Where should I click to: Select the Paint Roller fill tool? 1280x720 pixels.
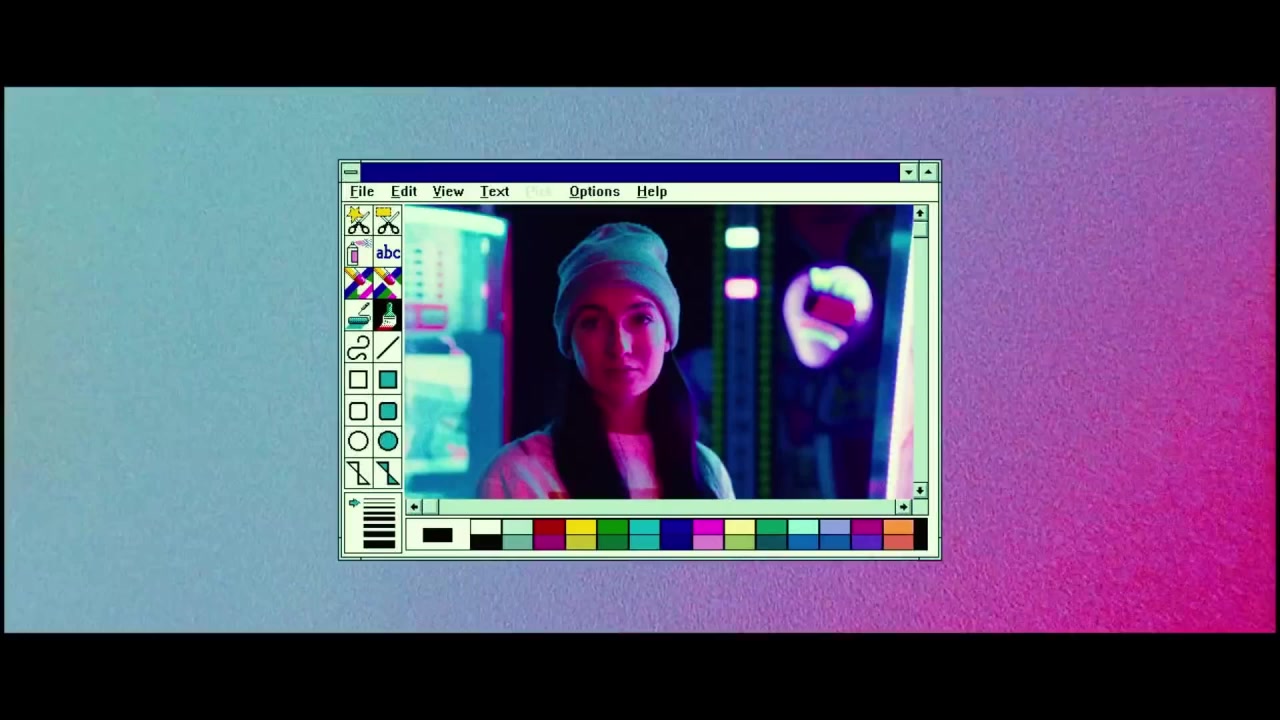click(x=358, y=316)
